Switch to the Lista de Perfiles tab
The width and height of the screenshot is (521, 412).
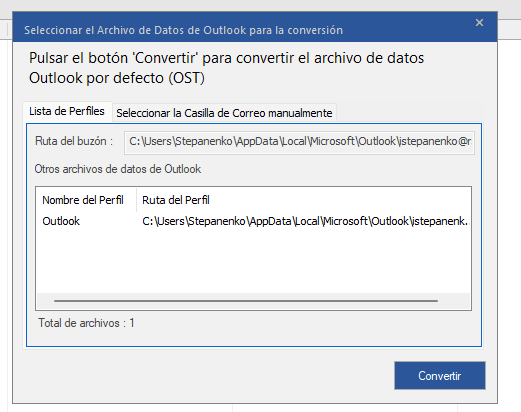(67, 111)
